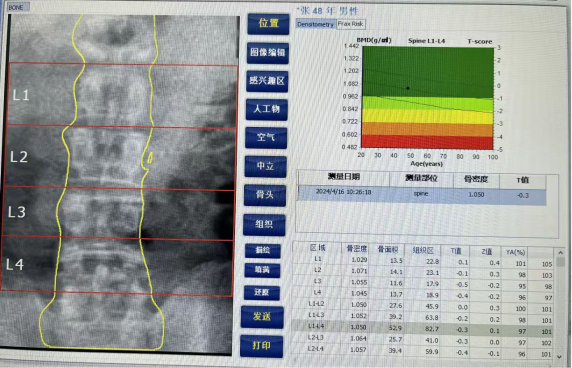Select the 感兴趣区 region of interest button
The width and height of the screenshot is (572, 368).
[x=267, y=81]
